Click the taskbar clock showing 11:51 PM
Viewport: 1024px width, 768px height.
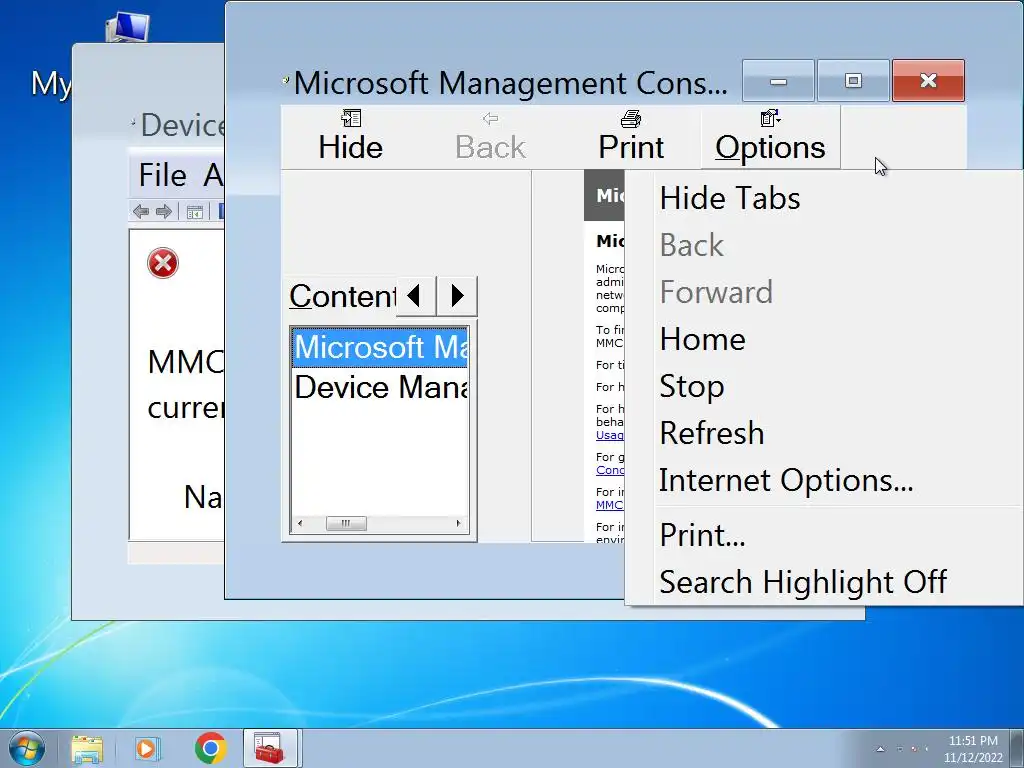pos(973,749)
